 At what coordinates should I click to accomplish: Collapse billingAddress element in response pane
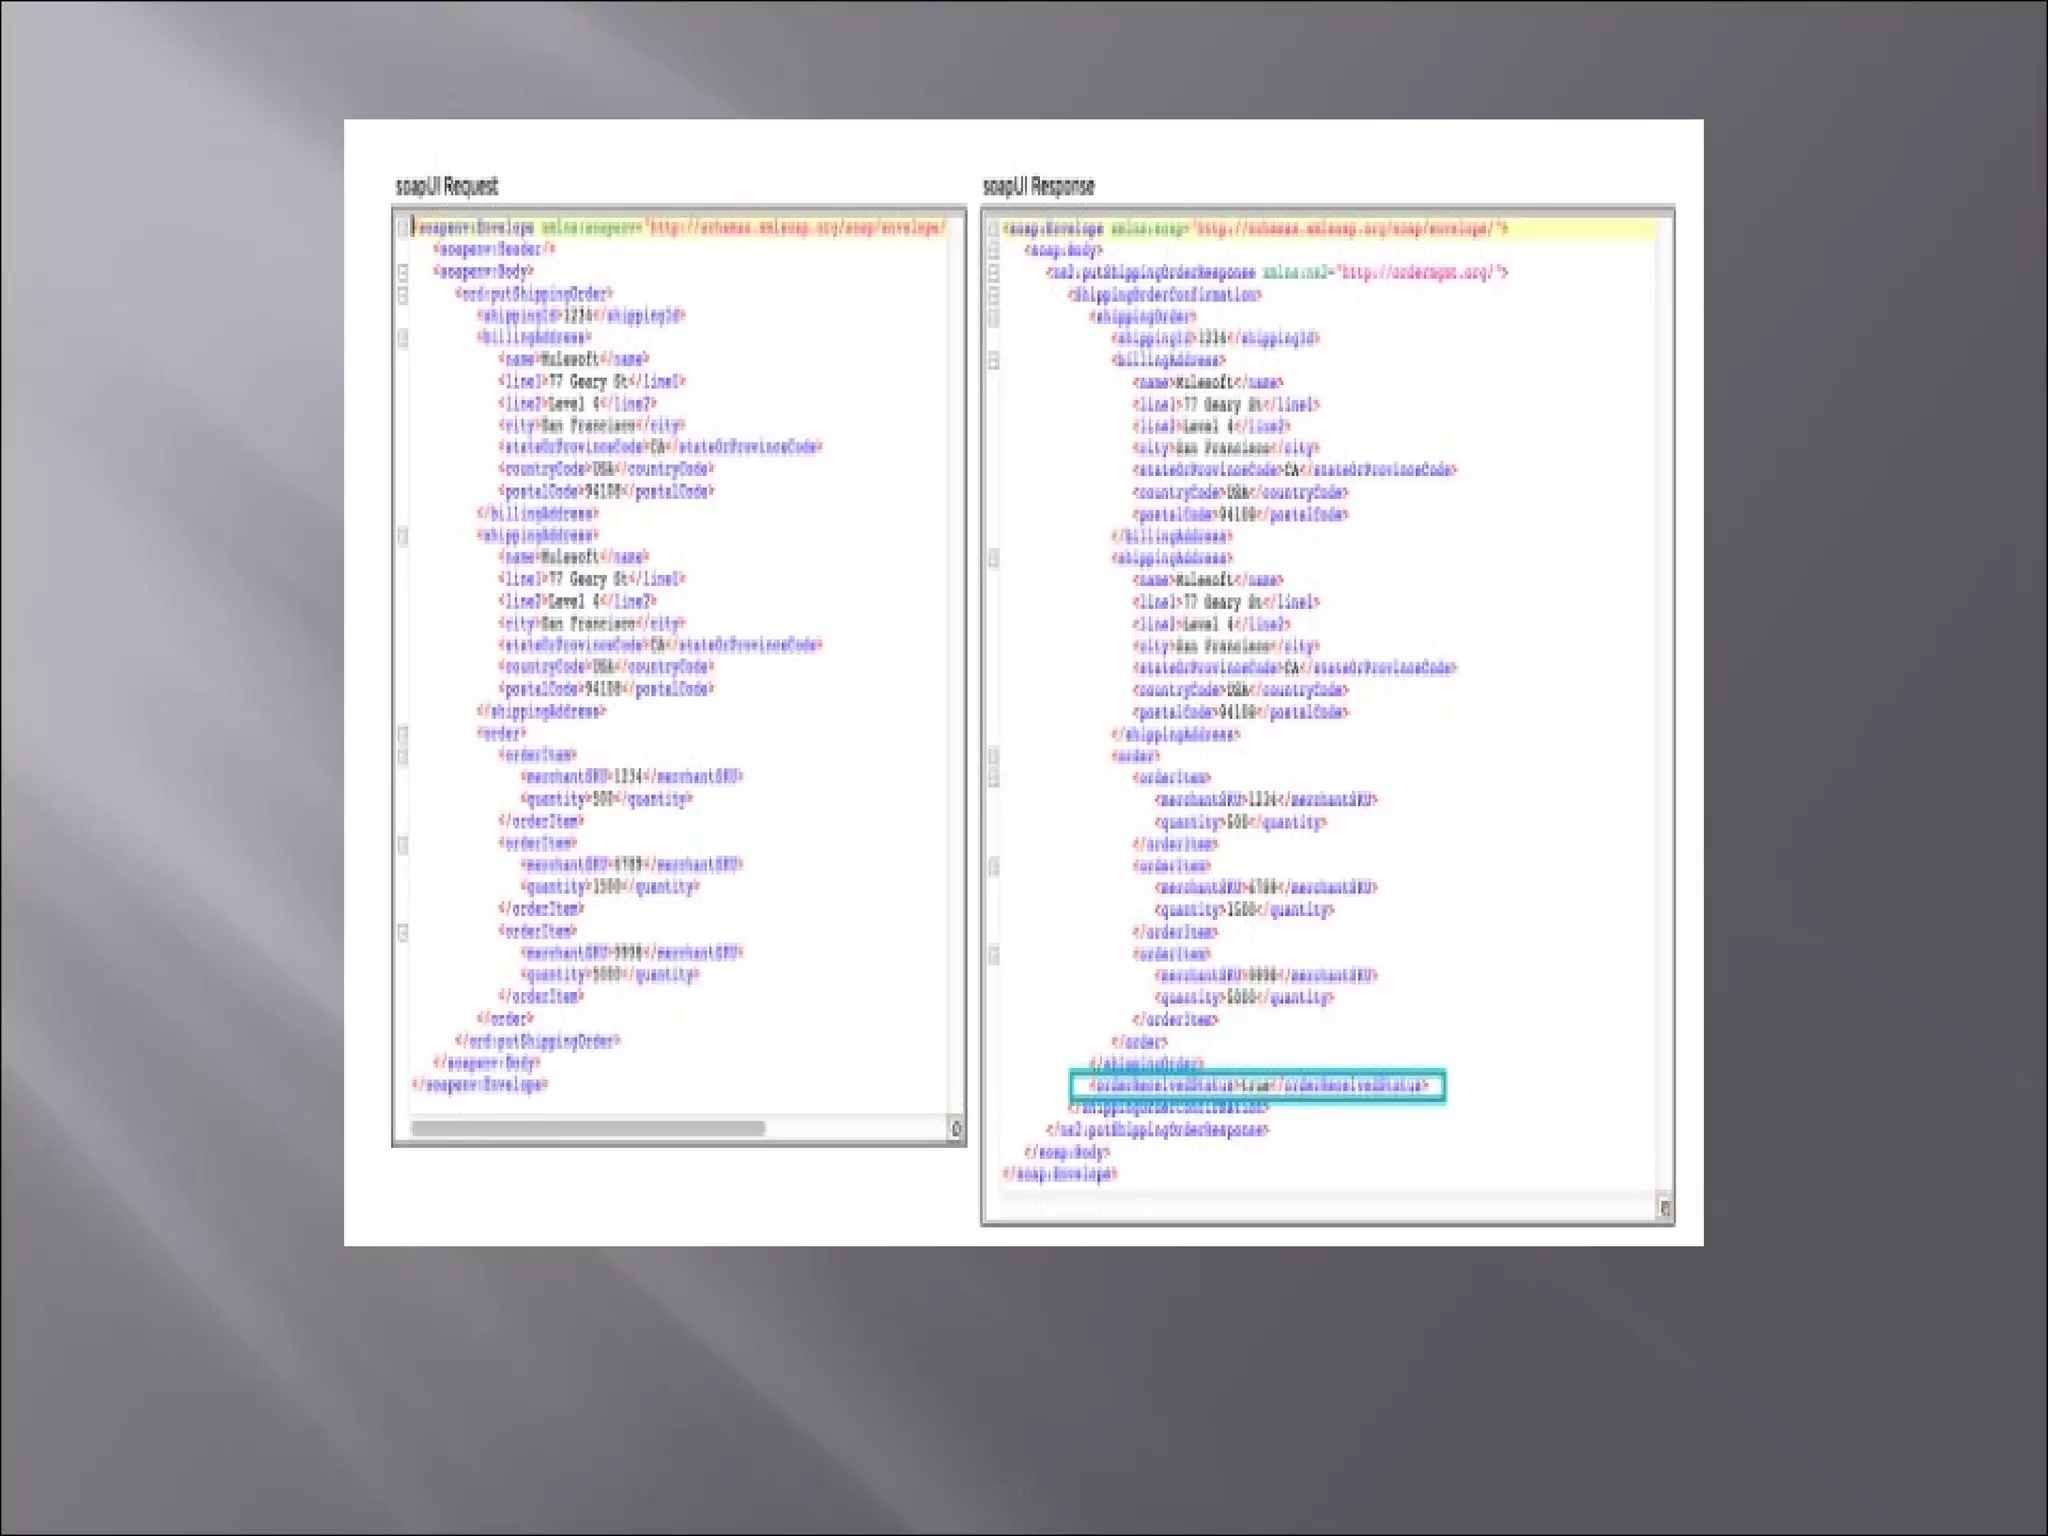pyautogui.click(x=993, y=361)
